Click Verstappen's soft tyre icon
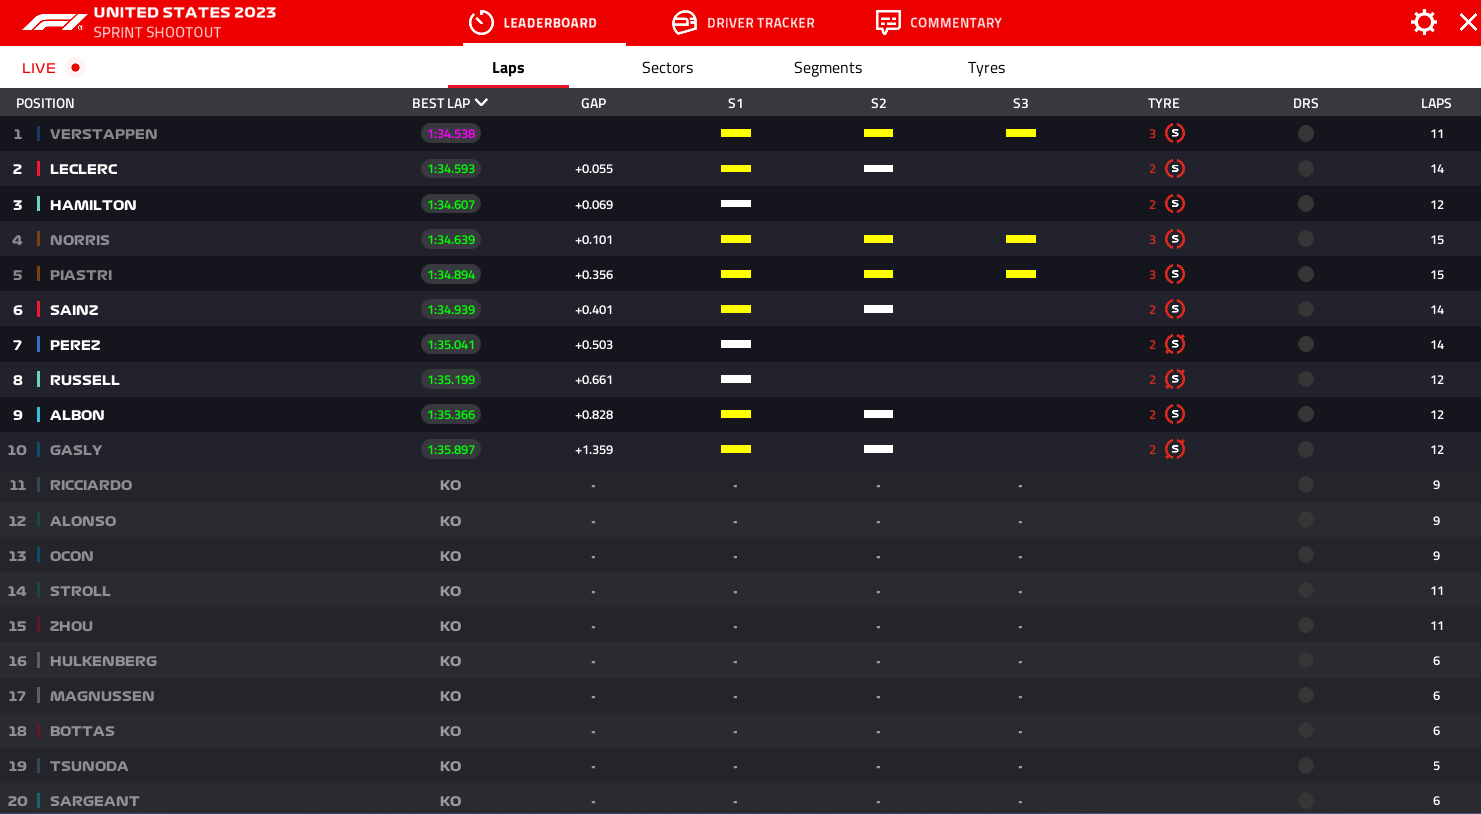 [1175, 133]
